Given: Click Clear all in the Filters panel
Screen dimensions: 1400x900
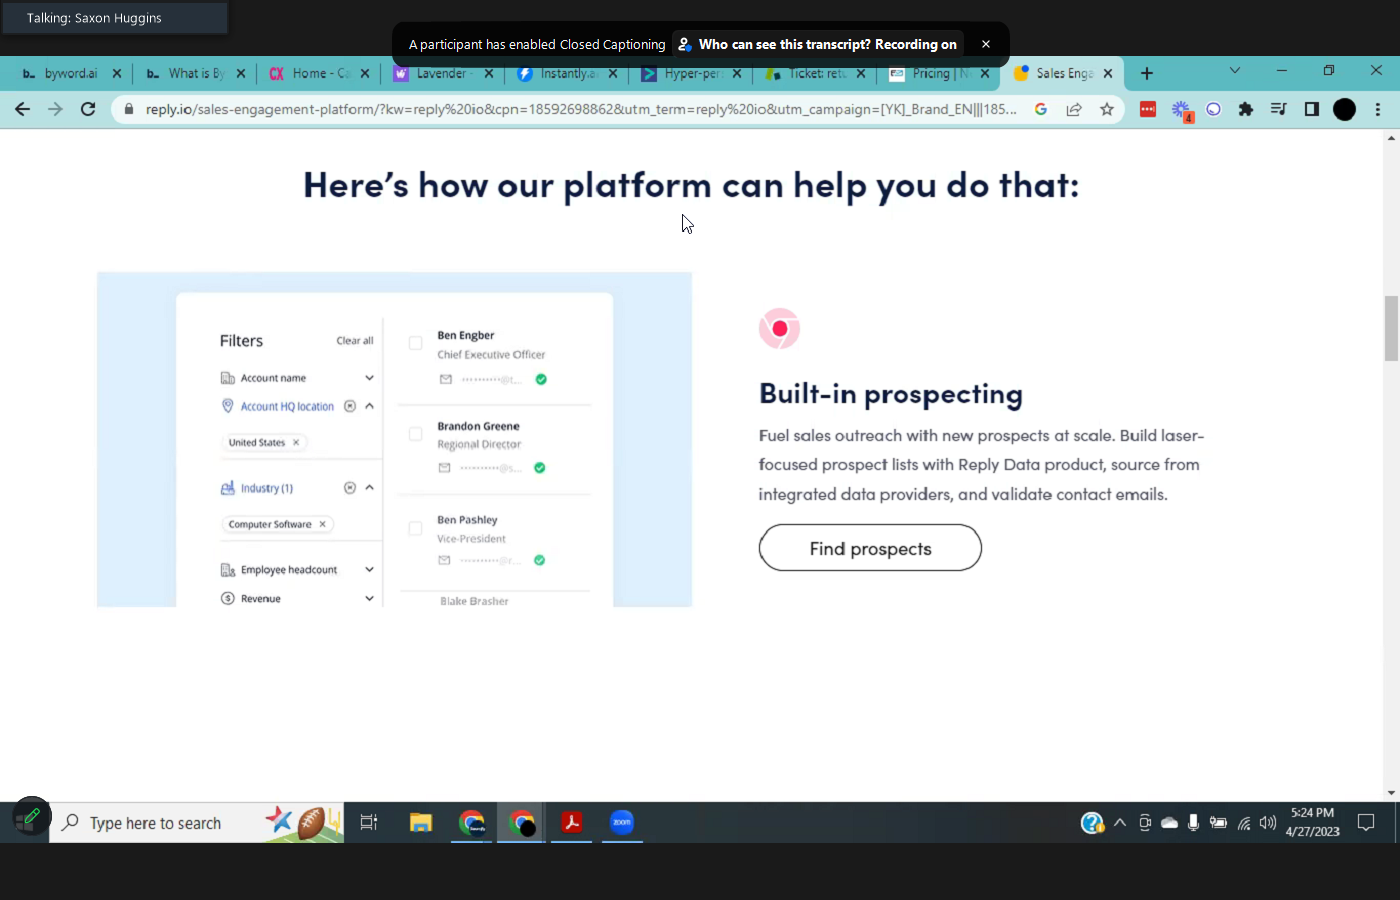Looking at the screenshot, I should pos(354,341).
